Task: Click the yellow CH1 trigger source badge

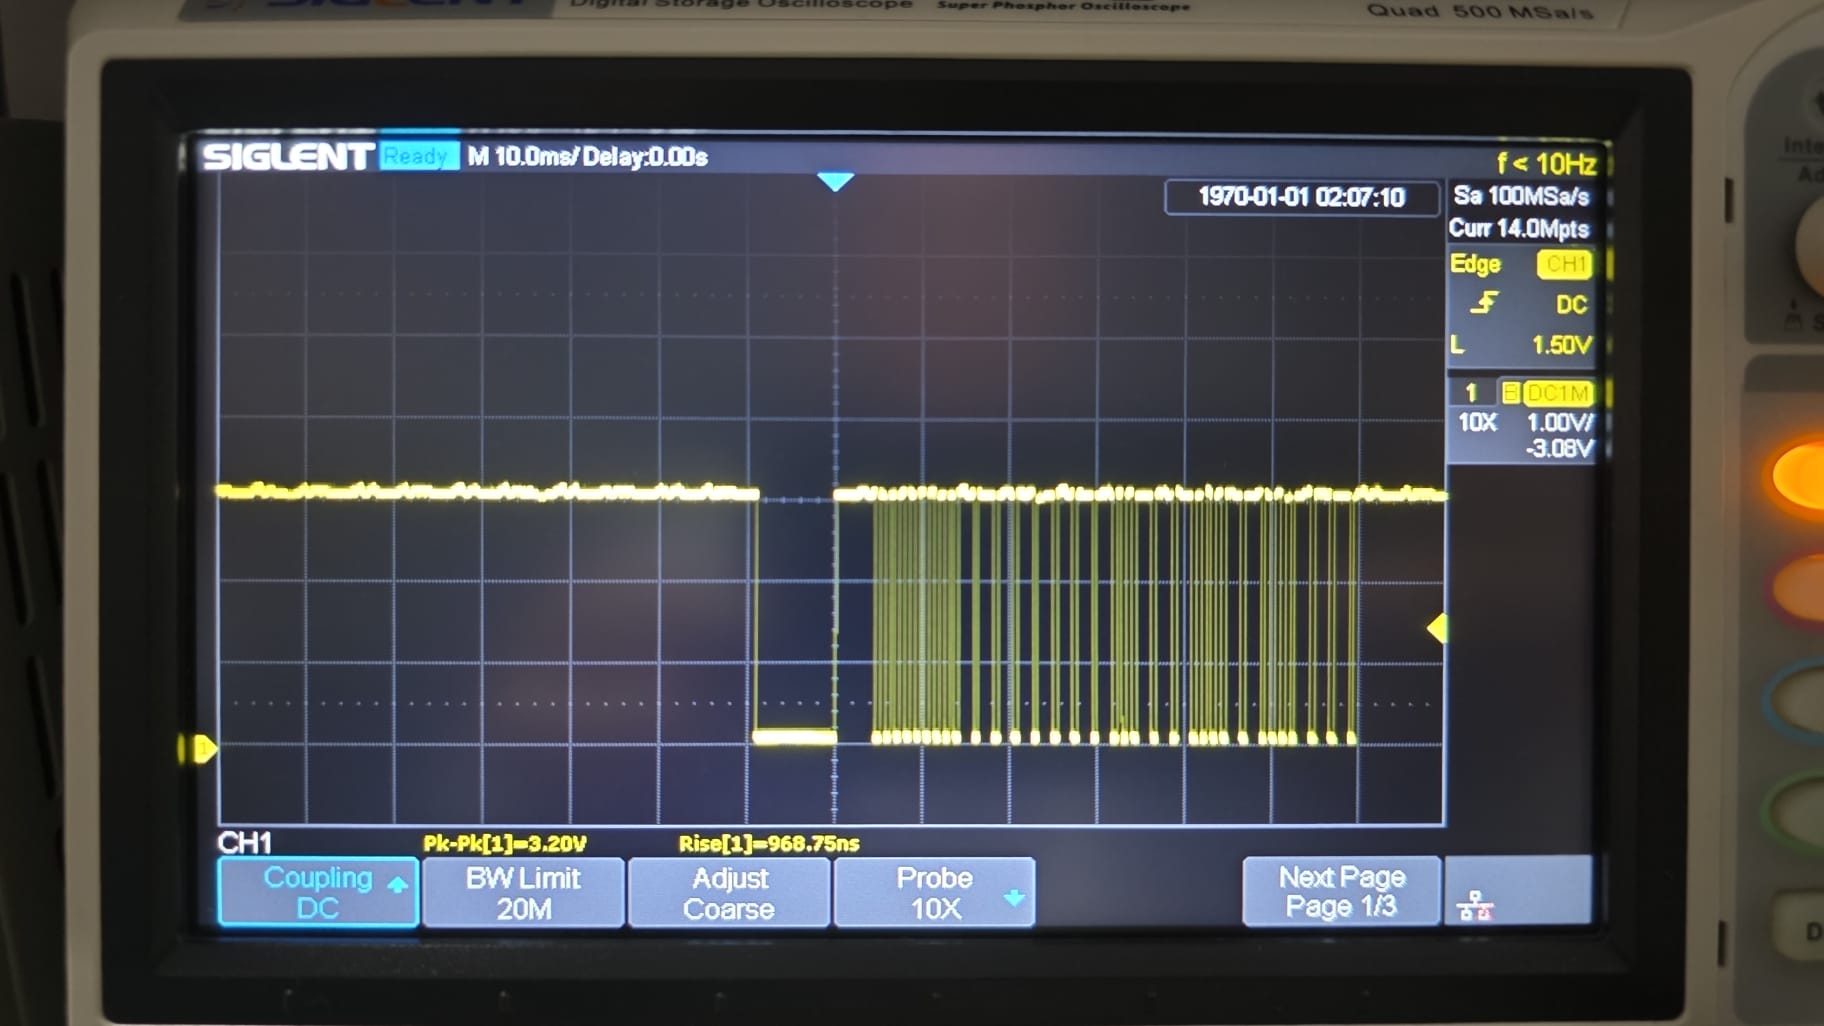Action: tap(1564, 264)
